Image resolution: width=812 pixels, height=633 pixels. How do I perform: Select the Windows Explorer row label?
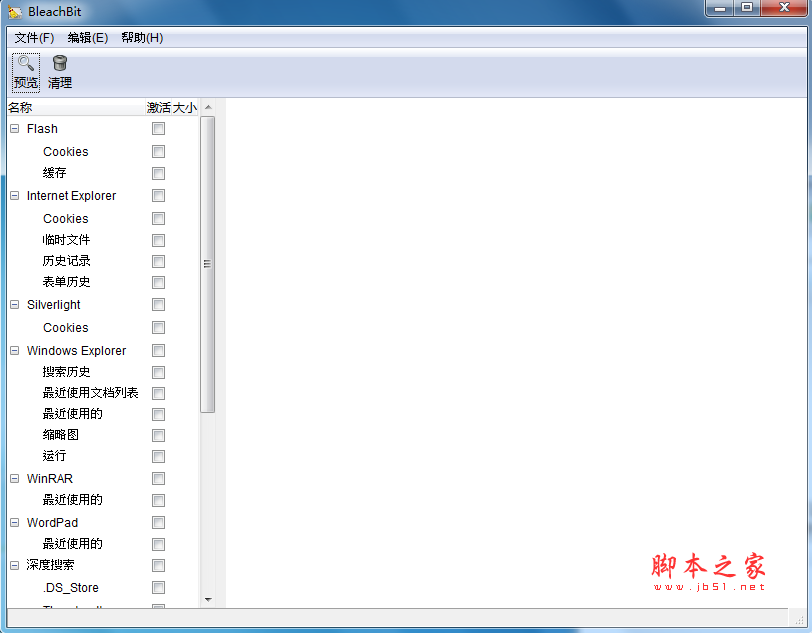(x=77, y=351)
